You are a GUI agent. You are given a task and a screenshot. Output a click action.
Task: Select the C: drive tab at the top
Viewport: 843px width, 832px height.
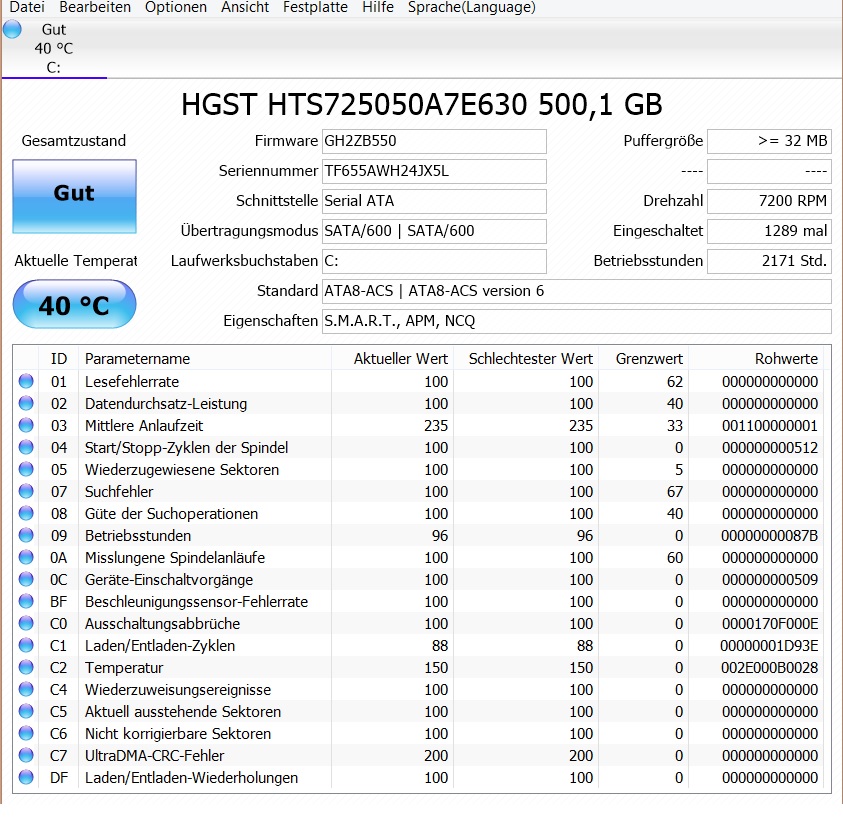(54, 48)
